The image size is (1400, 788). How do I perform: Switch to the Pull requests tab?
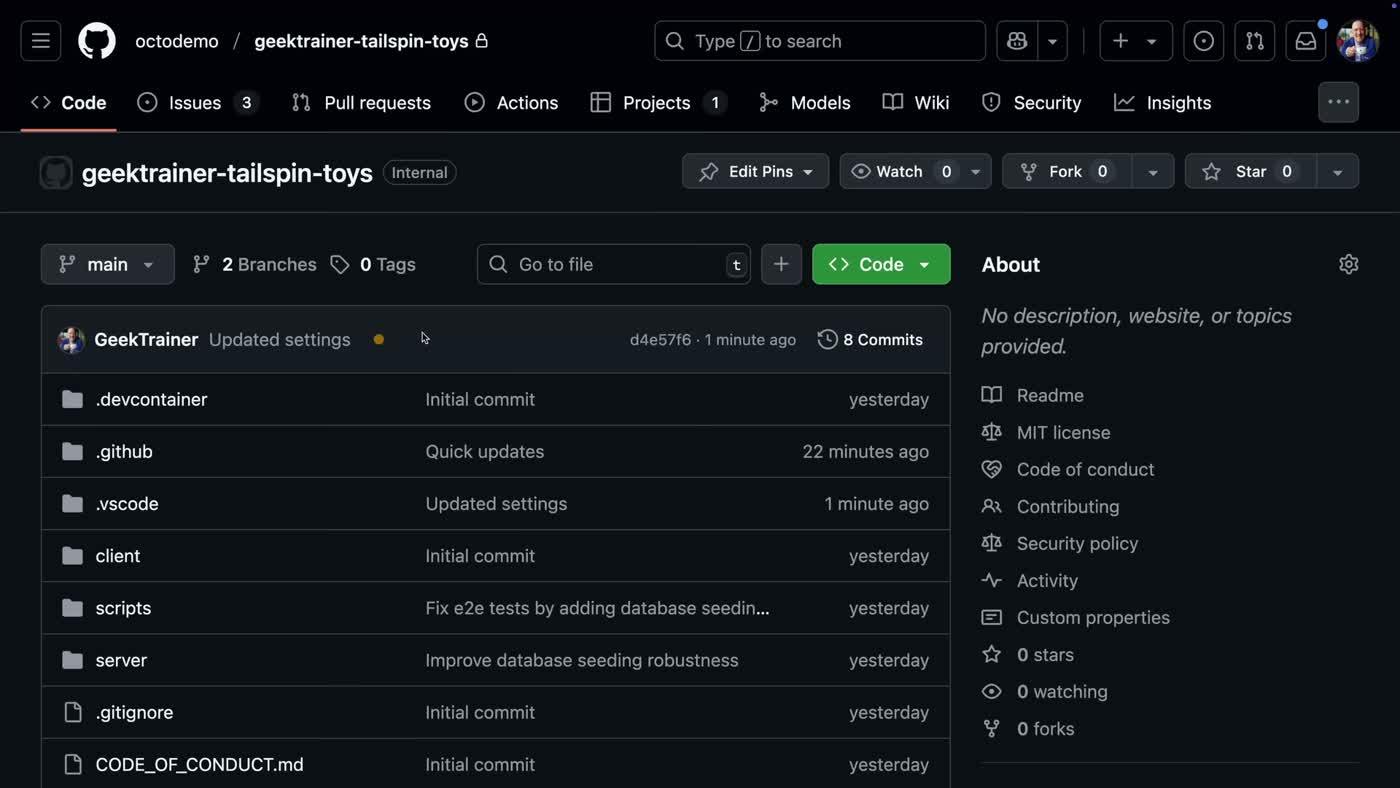361,102
